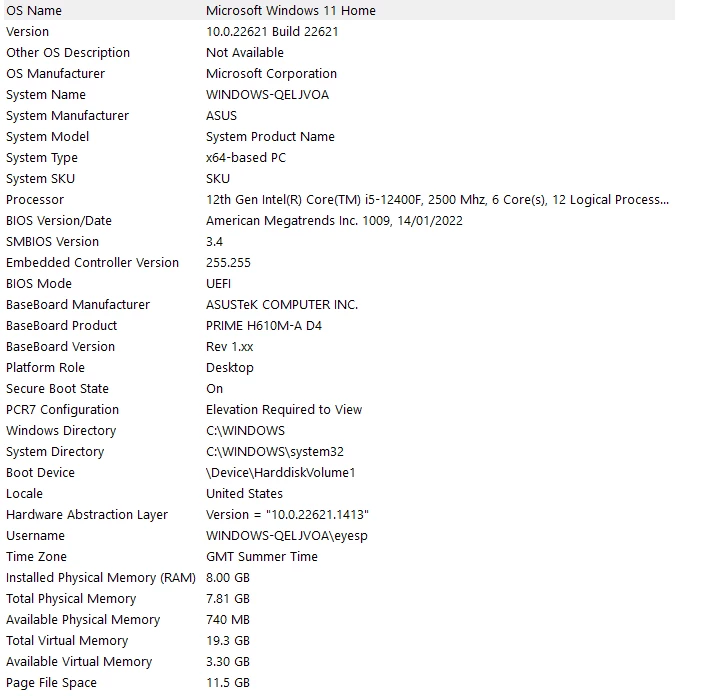The image size is (719, 696).
Task: Select the Time Zone label
Action: pyautogui.click(x=36, y=557)
